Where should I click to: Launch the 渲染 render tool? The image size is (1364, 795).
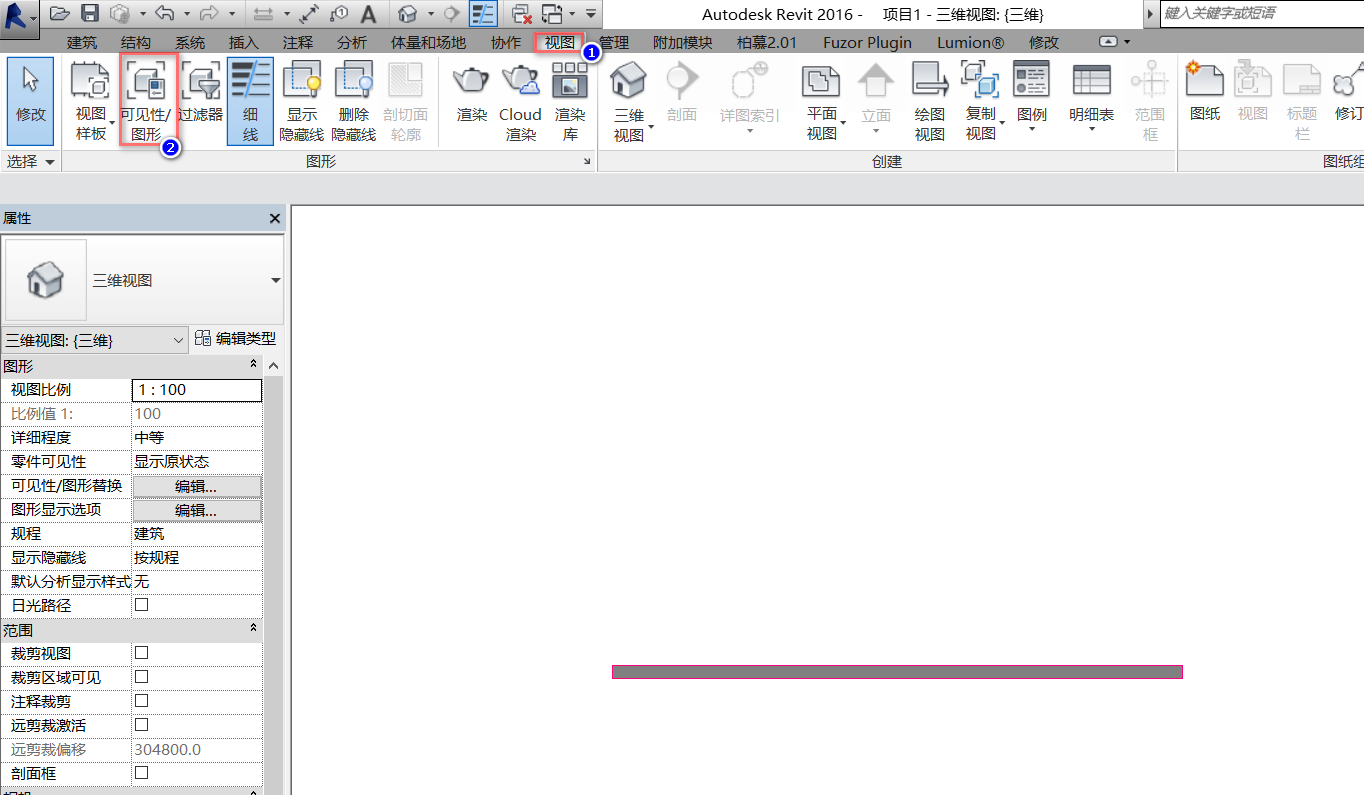[x=472, y=92]
